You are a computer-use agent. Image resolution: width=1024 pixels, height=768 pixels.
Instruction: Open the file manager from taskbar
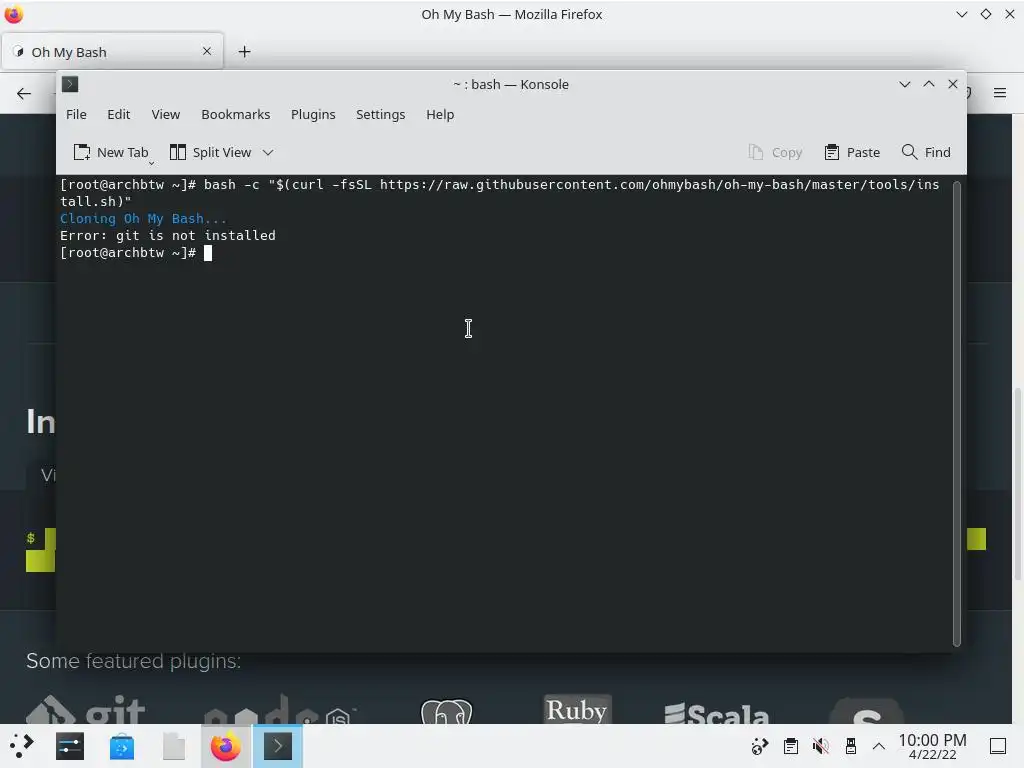(174, 746)
